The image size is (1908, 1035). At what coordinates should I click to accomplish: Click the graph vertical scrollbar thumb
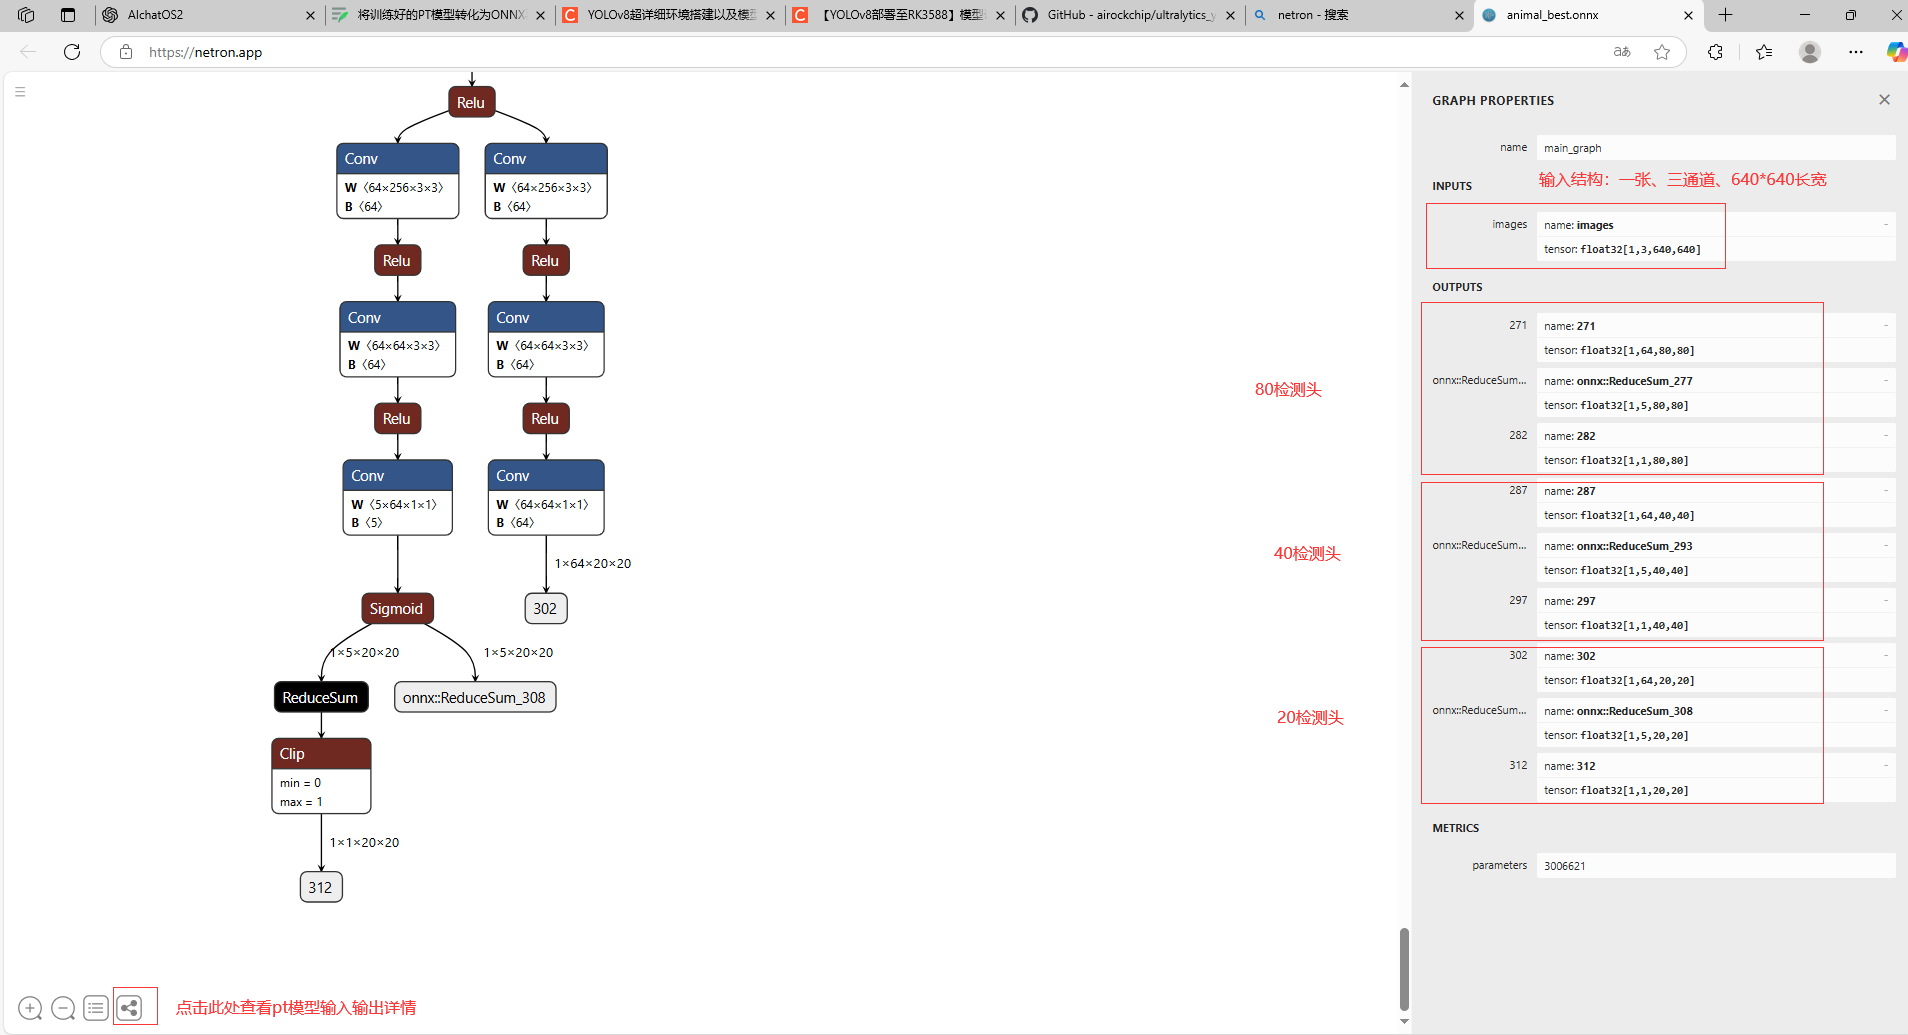(x=1404, y=968)
